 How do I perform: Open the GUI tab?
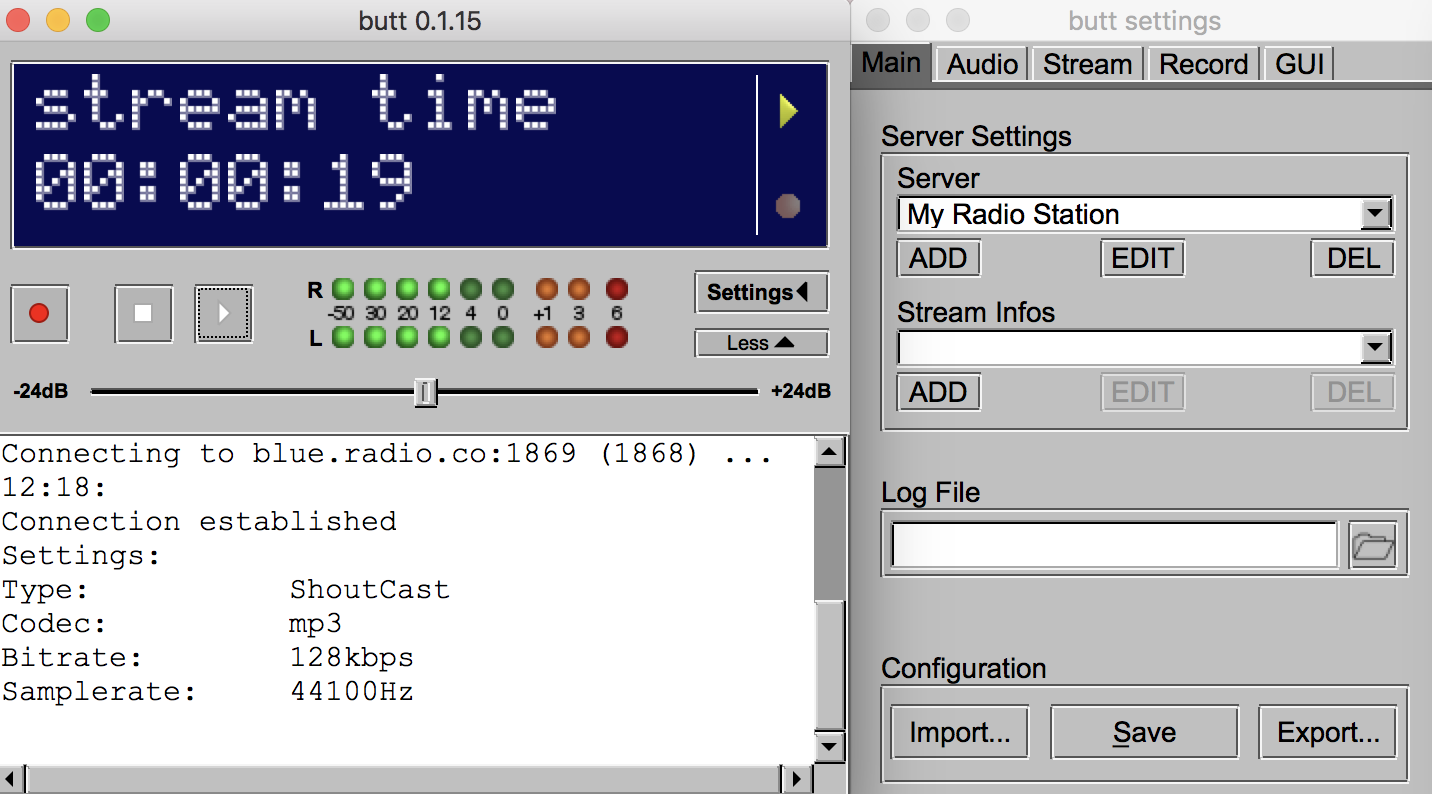1299,64
